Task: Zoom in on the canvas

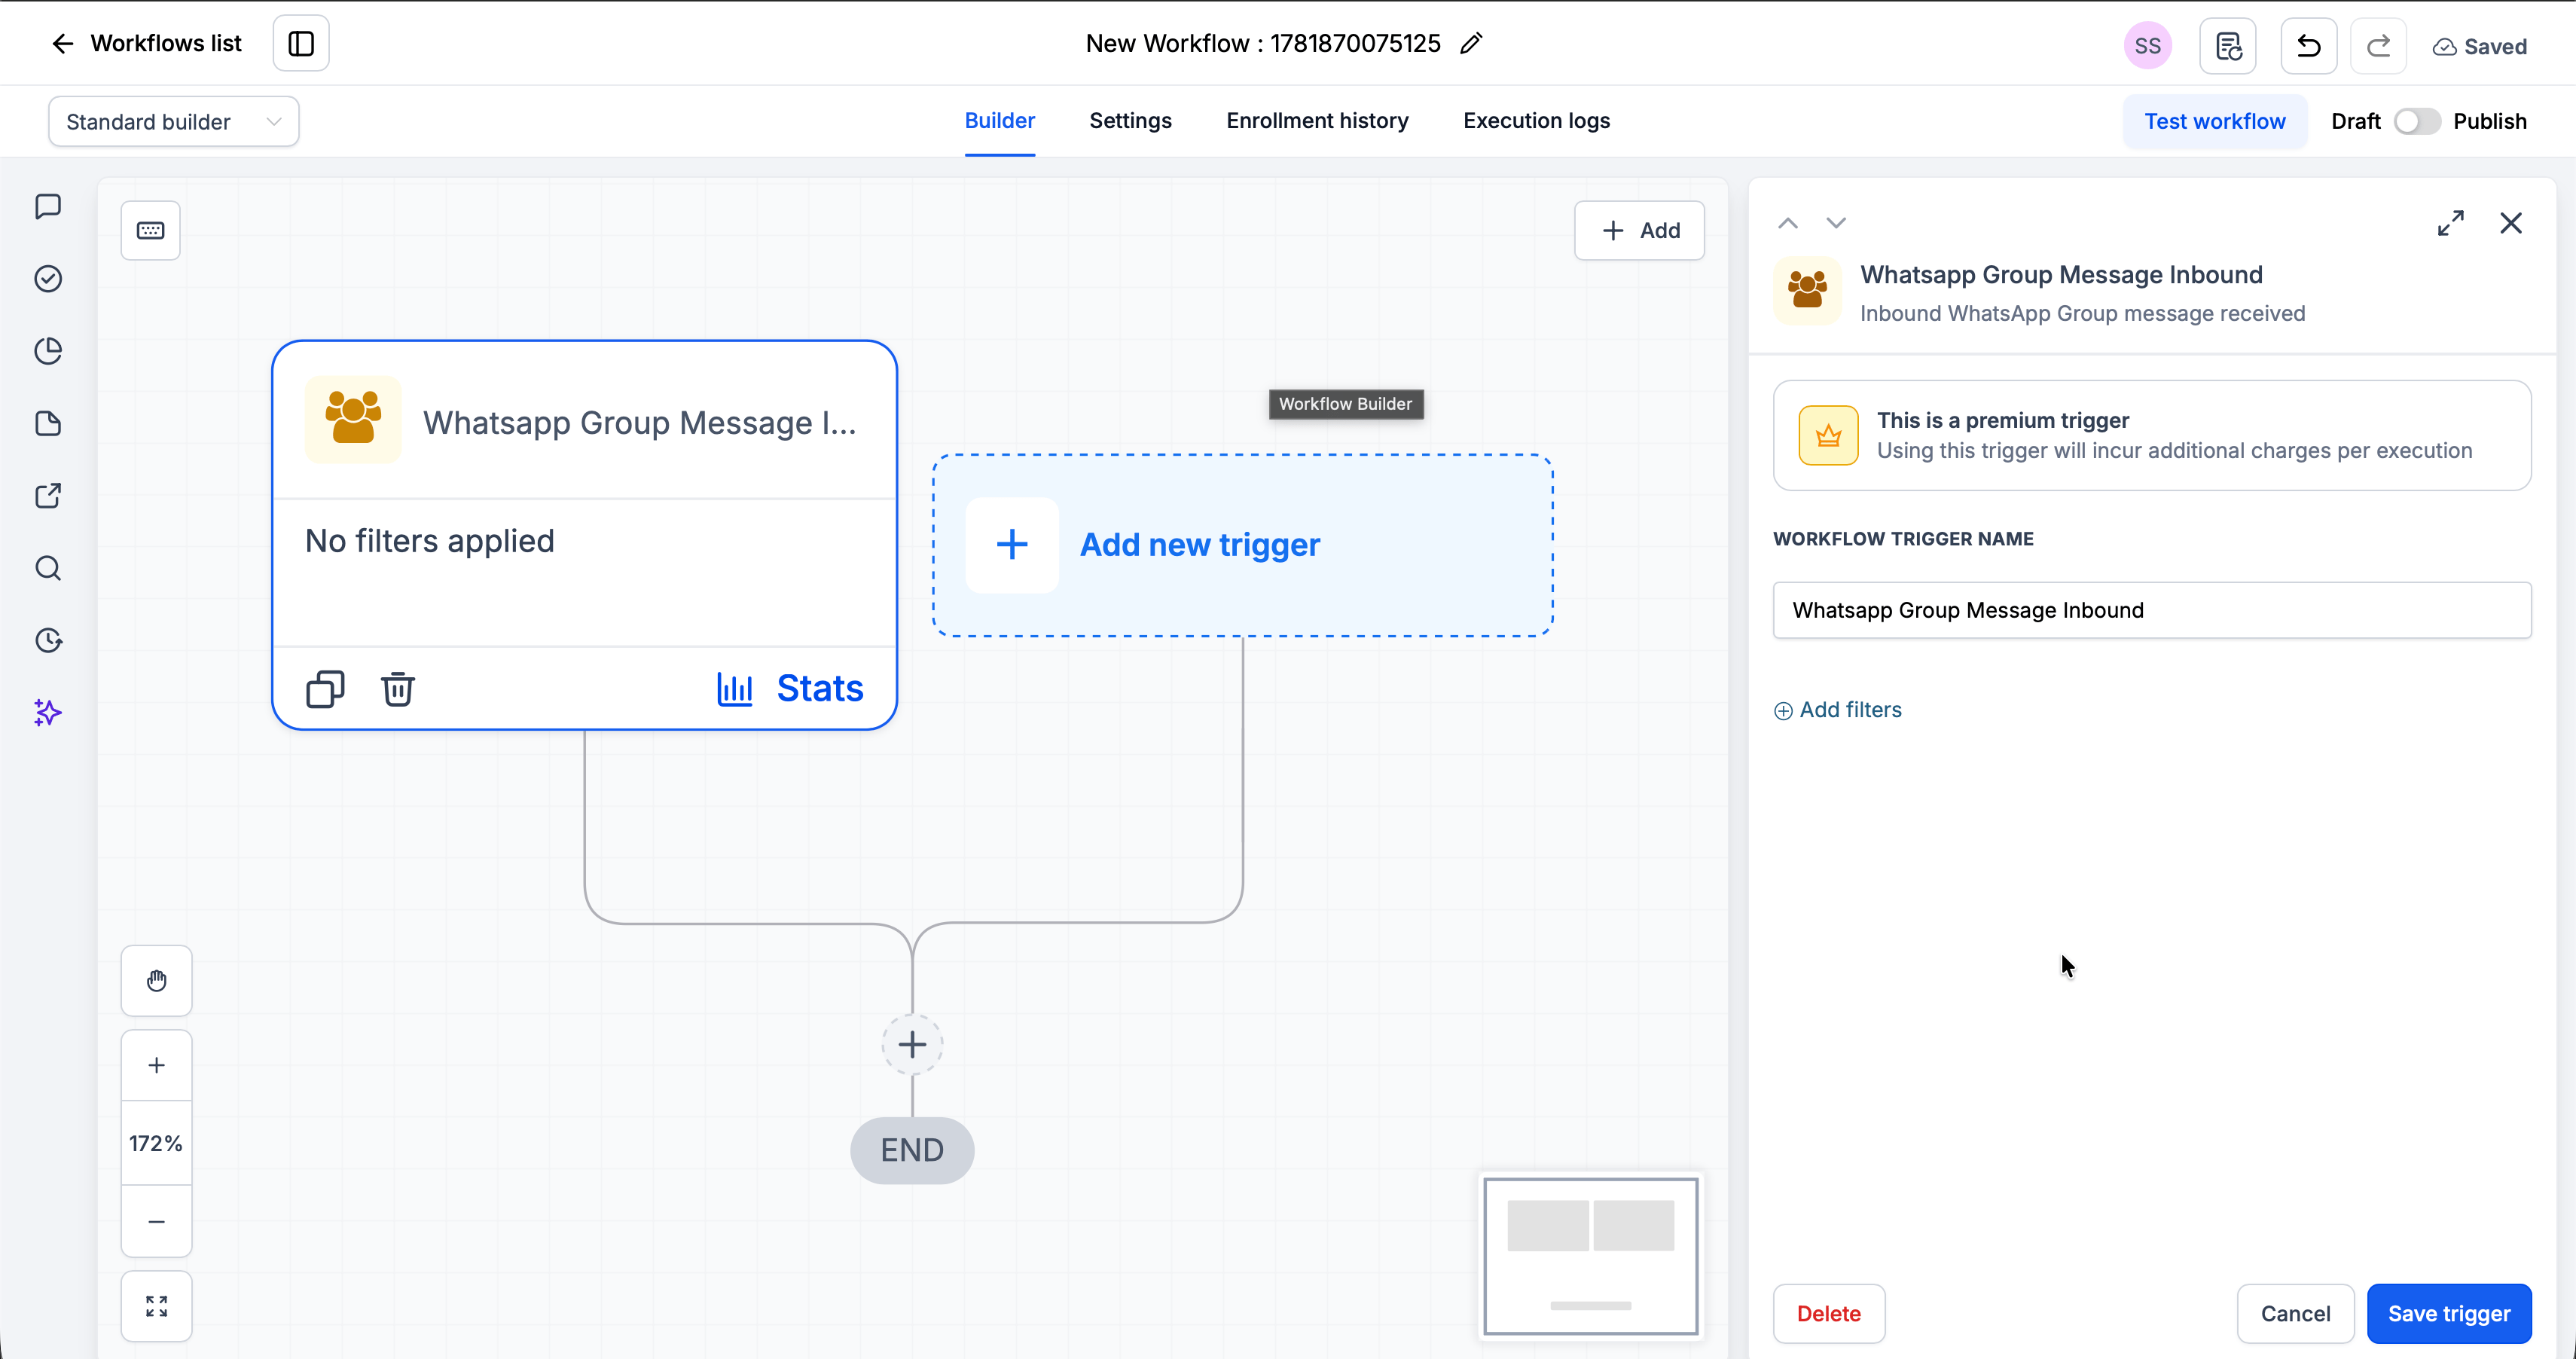Action: click(157, 1066)
